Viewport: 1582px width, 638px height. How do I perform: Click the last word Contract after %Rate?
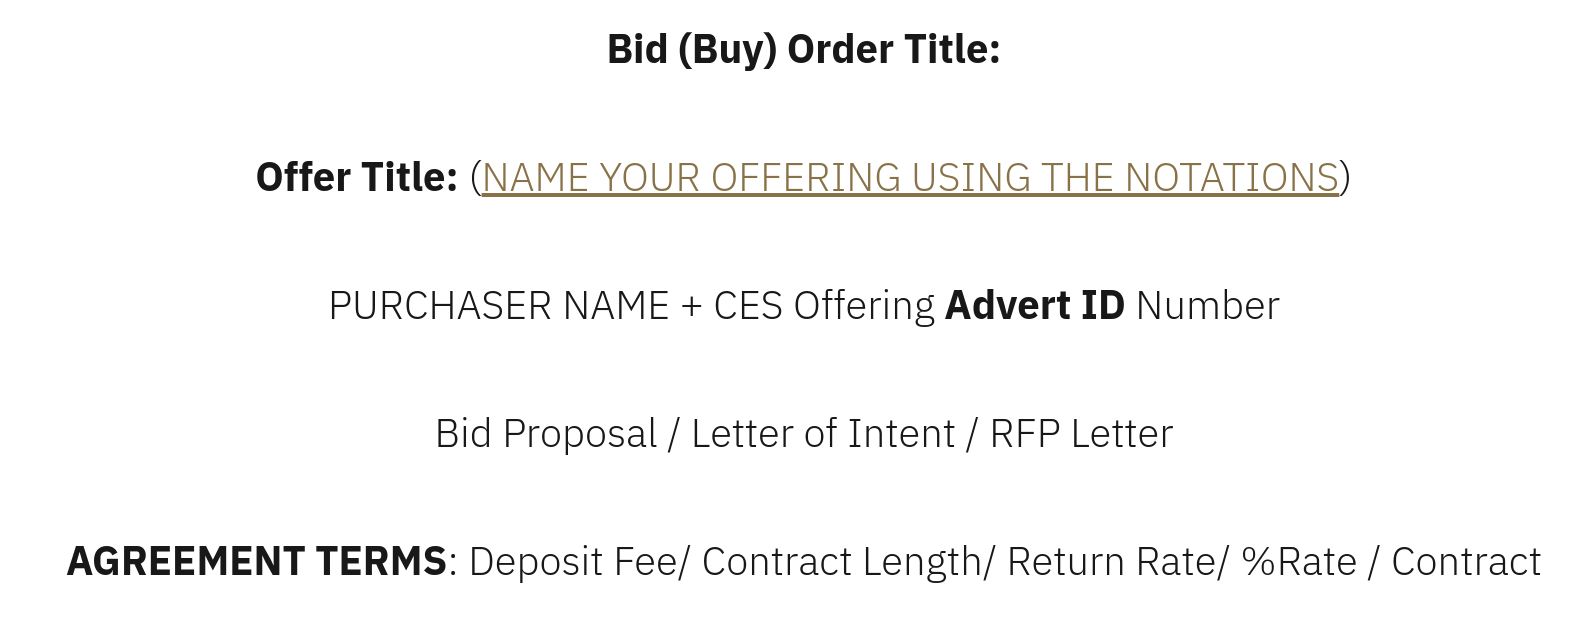coord(1465,562)
